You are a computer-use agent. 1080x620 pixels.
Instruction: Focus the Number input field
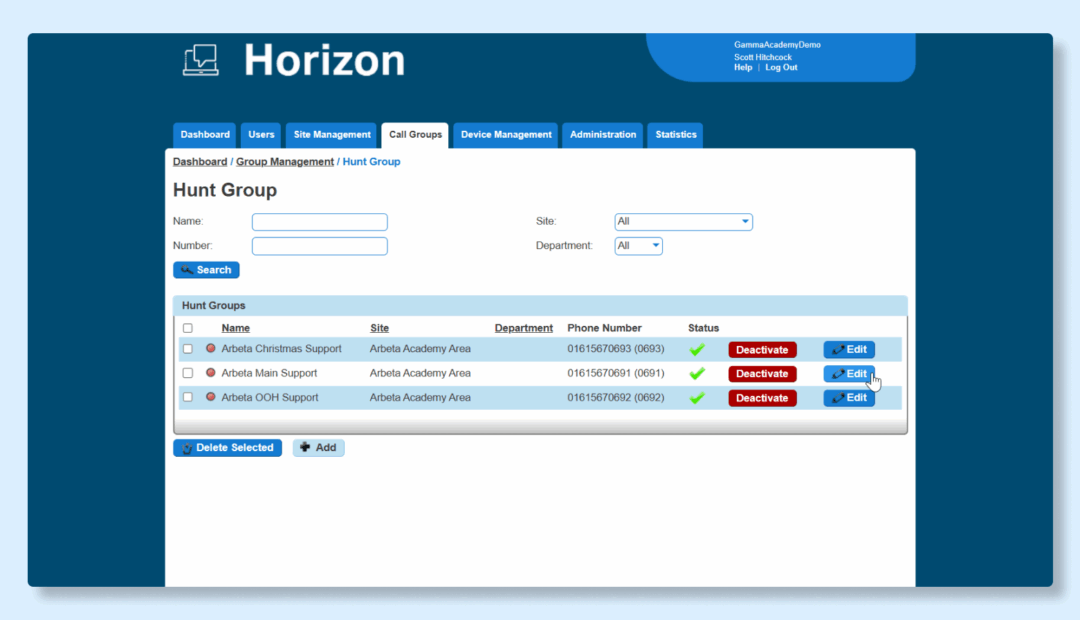[320, 245]
